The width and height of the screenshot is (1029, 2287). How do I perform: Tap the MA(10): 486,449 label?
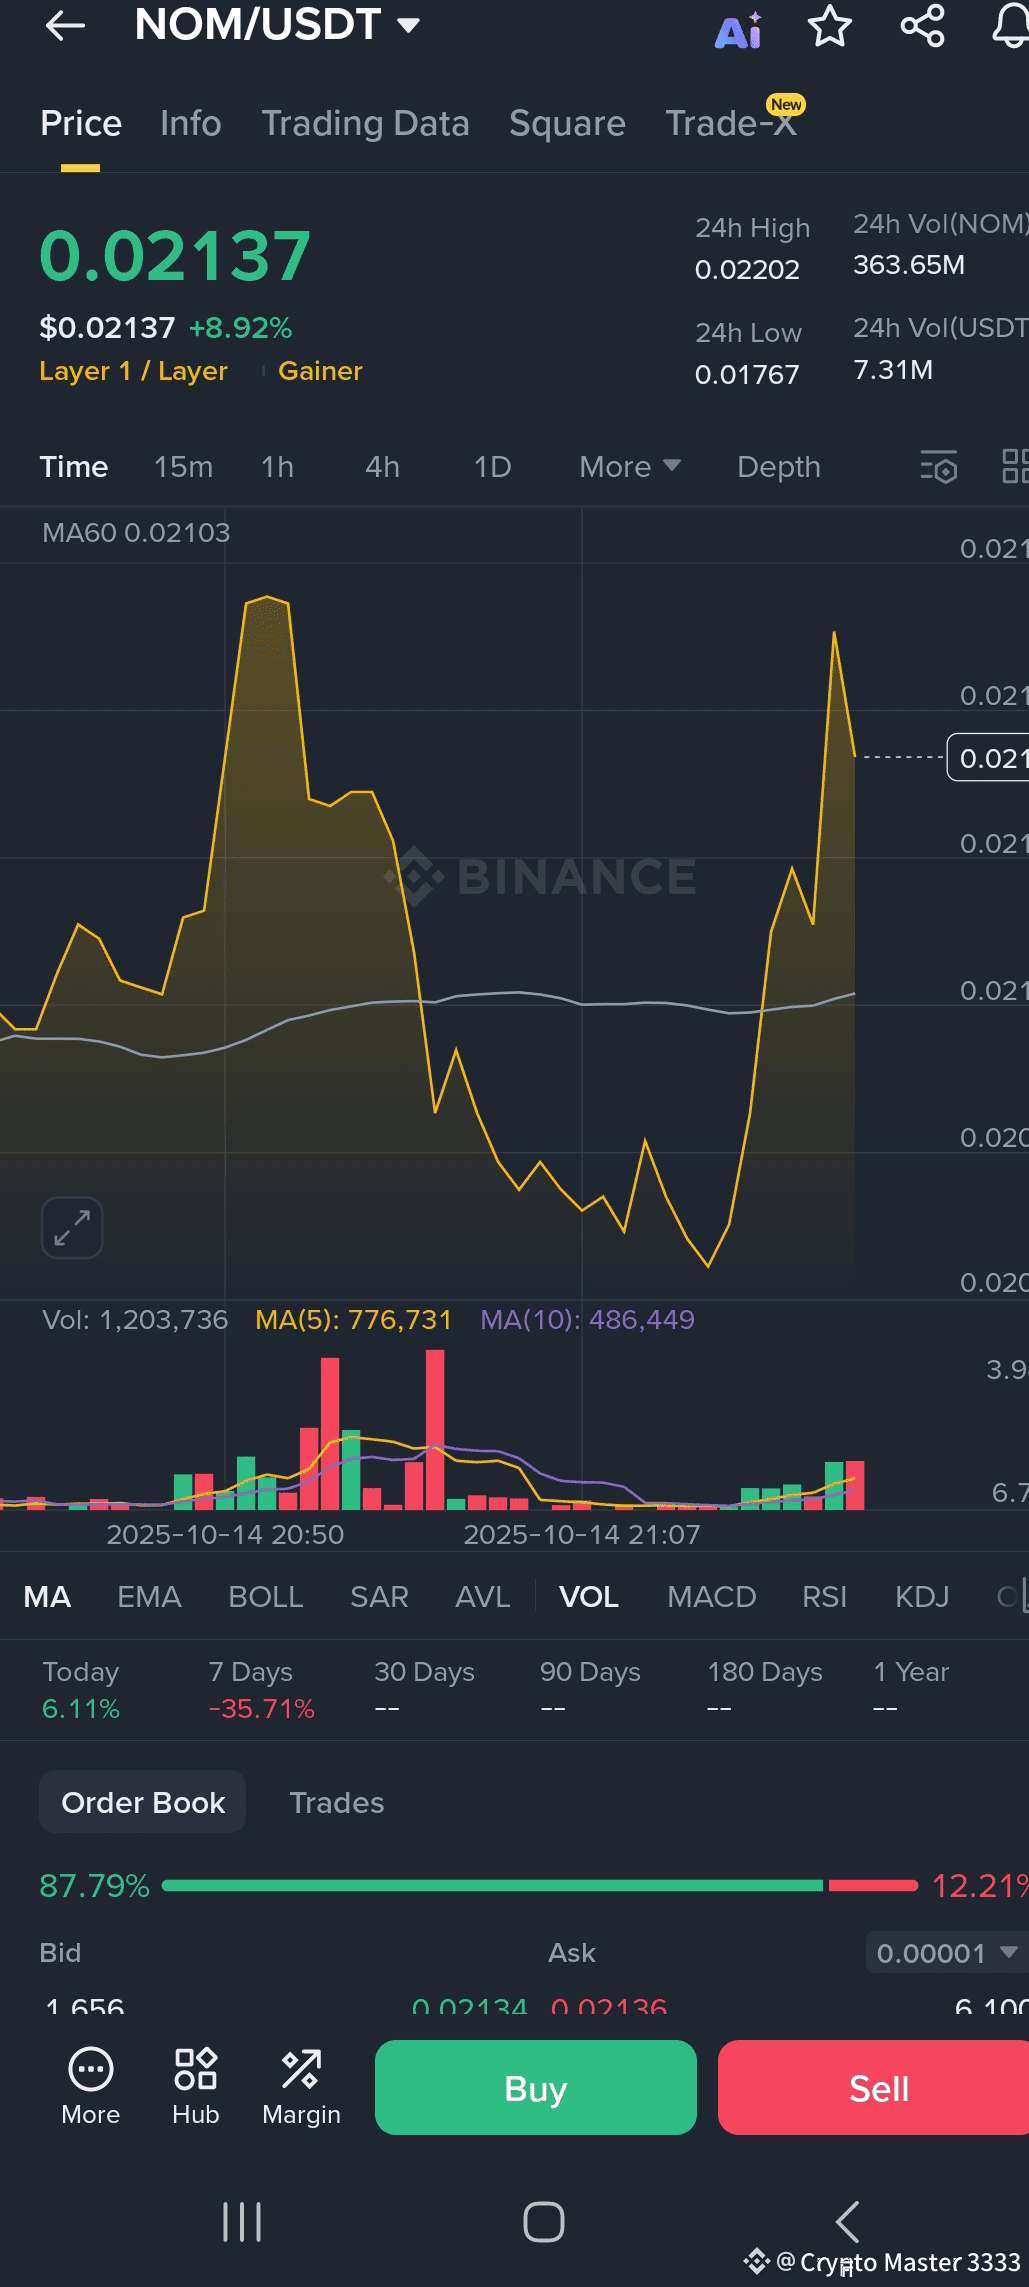click(587, 1320)
